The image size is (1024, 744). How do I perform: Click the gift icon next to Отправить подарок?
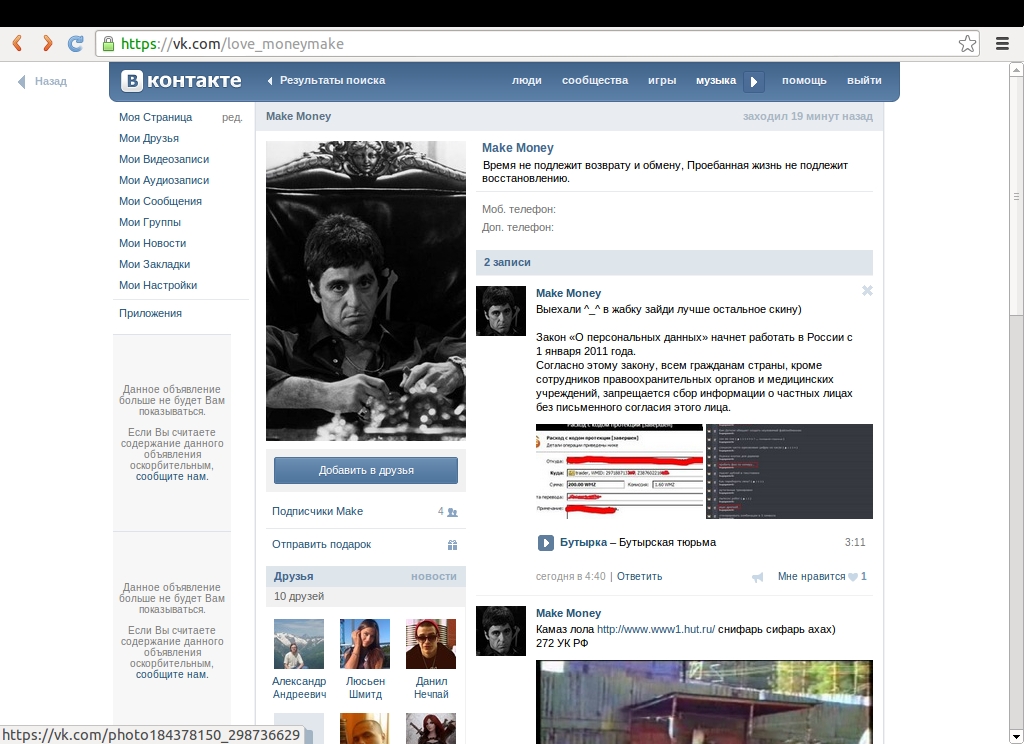click(x=453, y=545)
